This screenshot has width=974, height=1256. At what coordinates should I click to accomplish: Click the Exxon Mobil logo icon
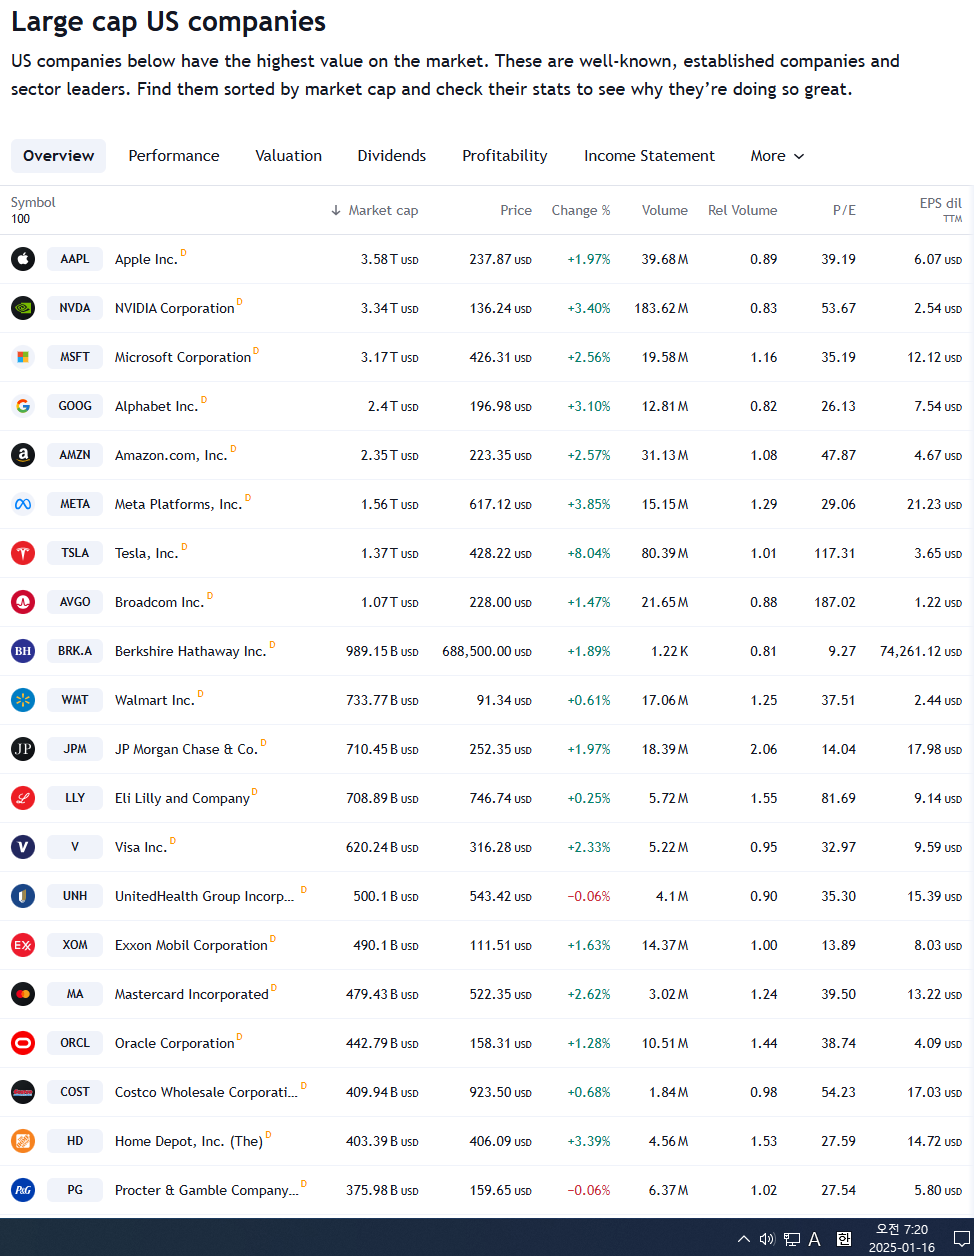23,945
